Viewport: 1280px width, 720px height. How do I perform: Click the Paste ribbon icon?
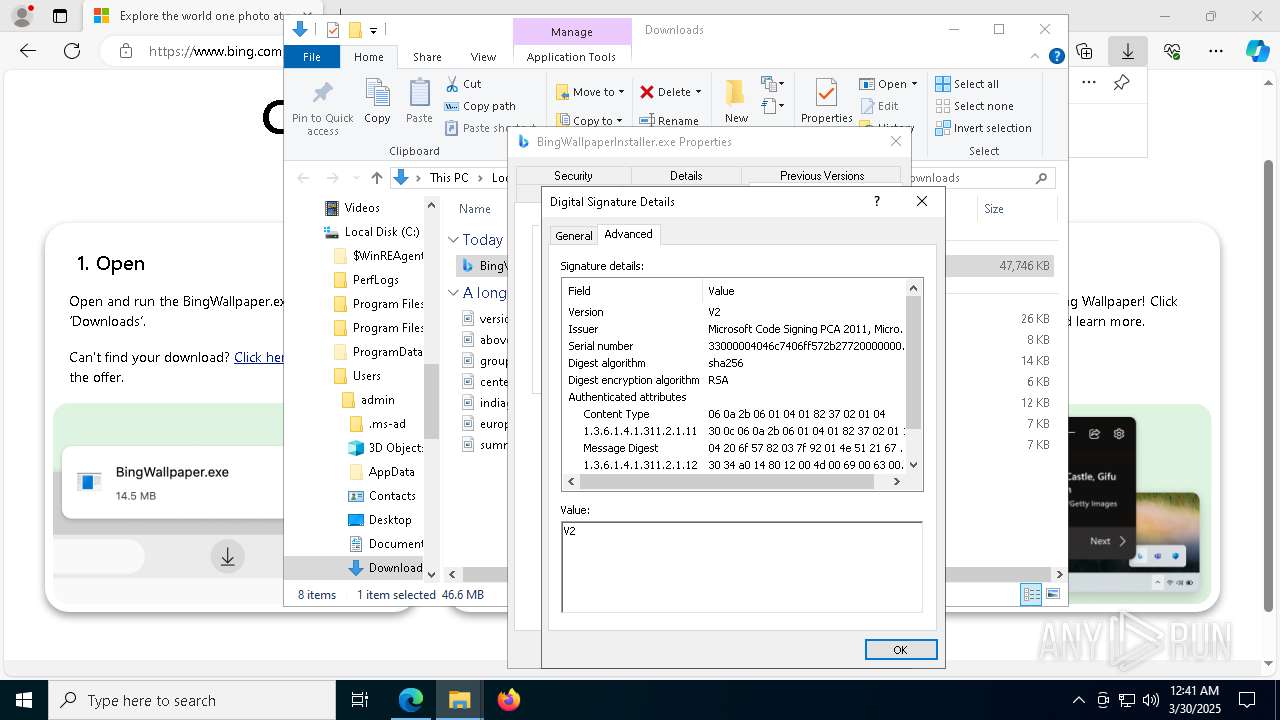pos(419,101)
